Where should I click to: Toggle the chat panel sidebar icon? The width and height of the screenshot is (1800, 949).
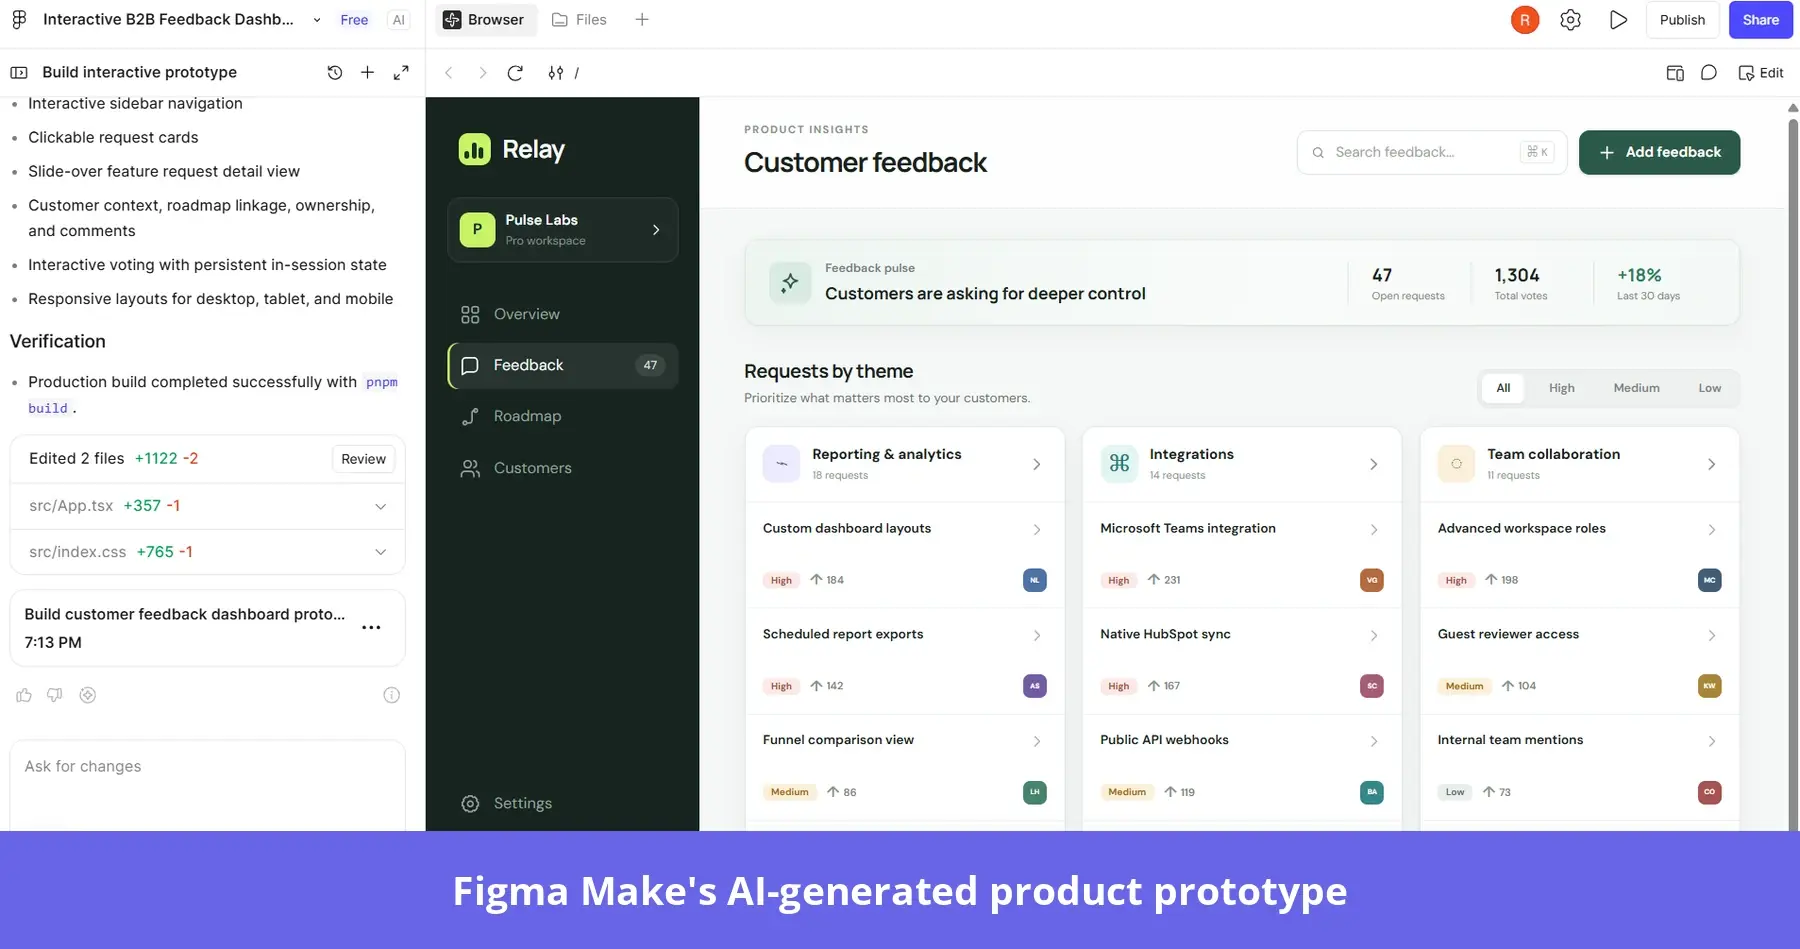[x=19, y=72]
